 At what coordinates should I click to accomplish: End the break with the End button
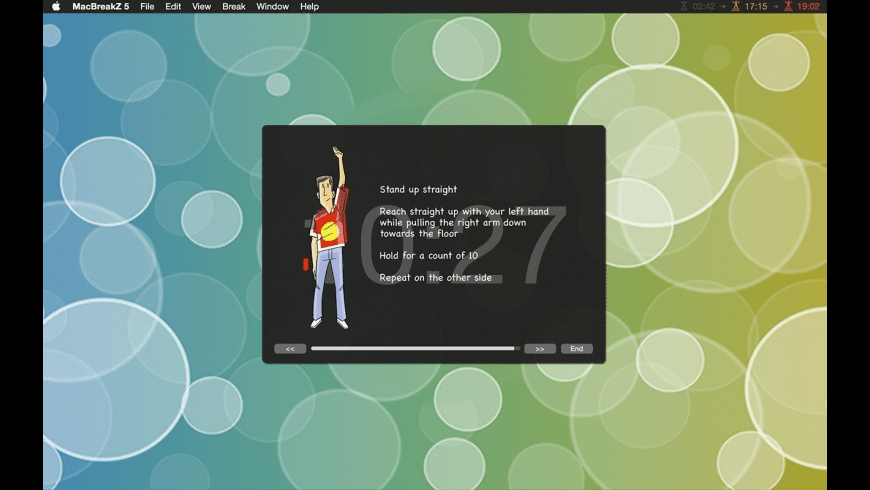click(x=576, y=348)
